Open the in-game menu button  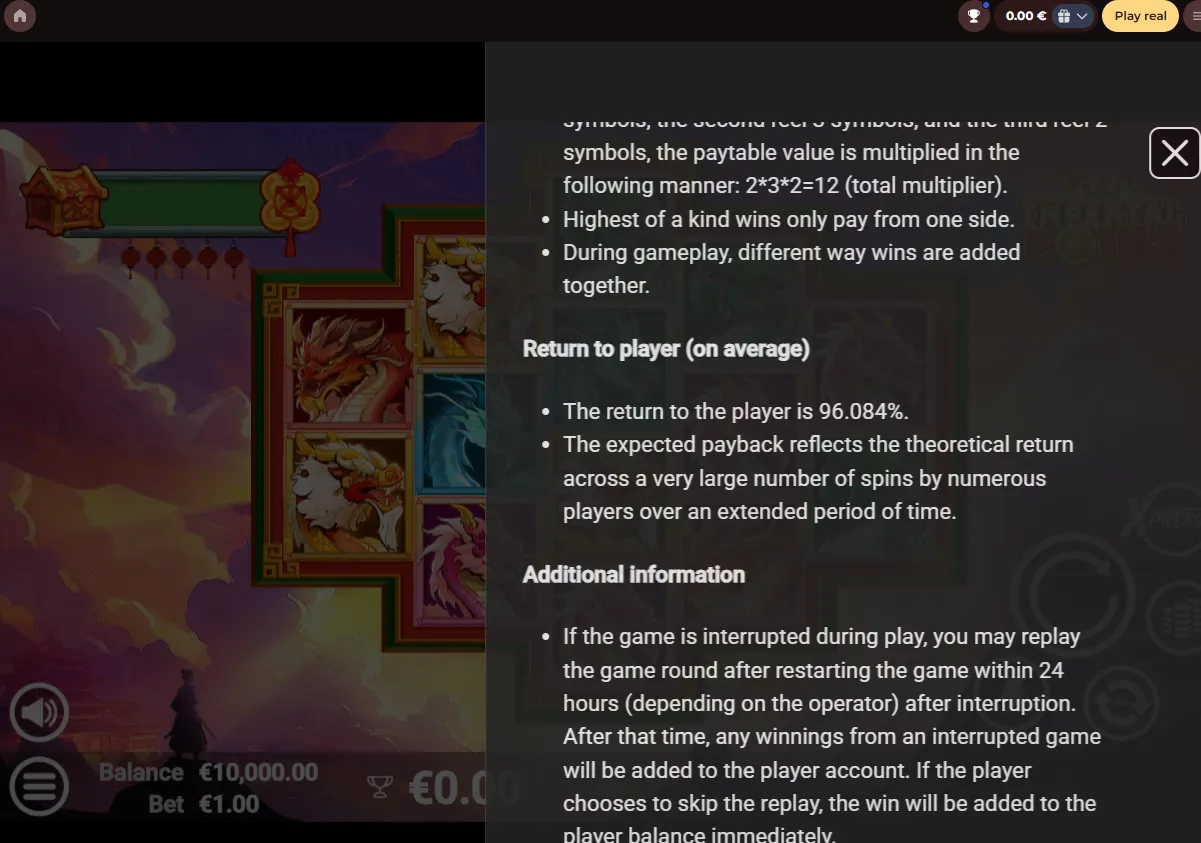click(x=39, y=786)
